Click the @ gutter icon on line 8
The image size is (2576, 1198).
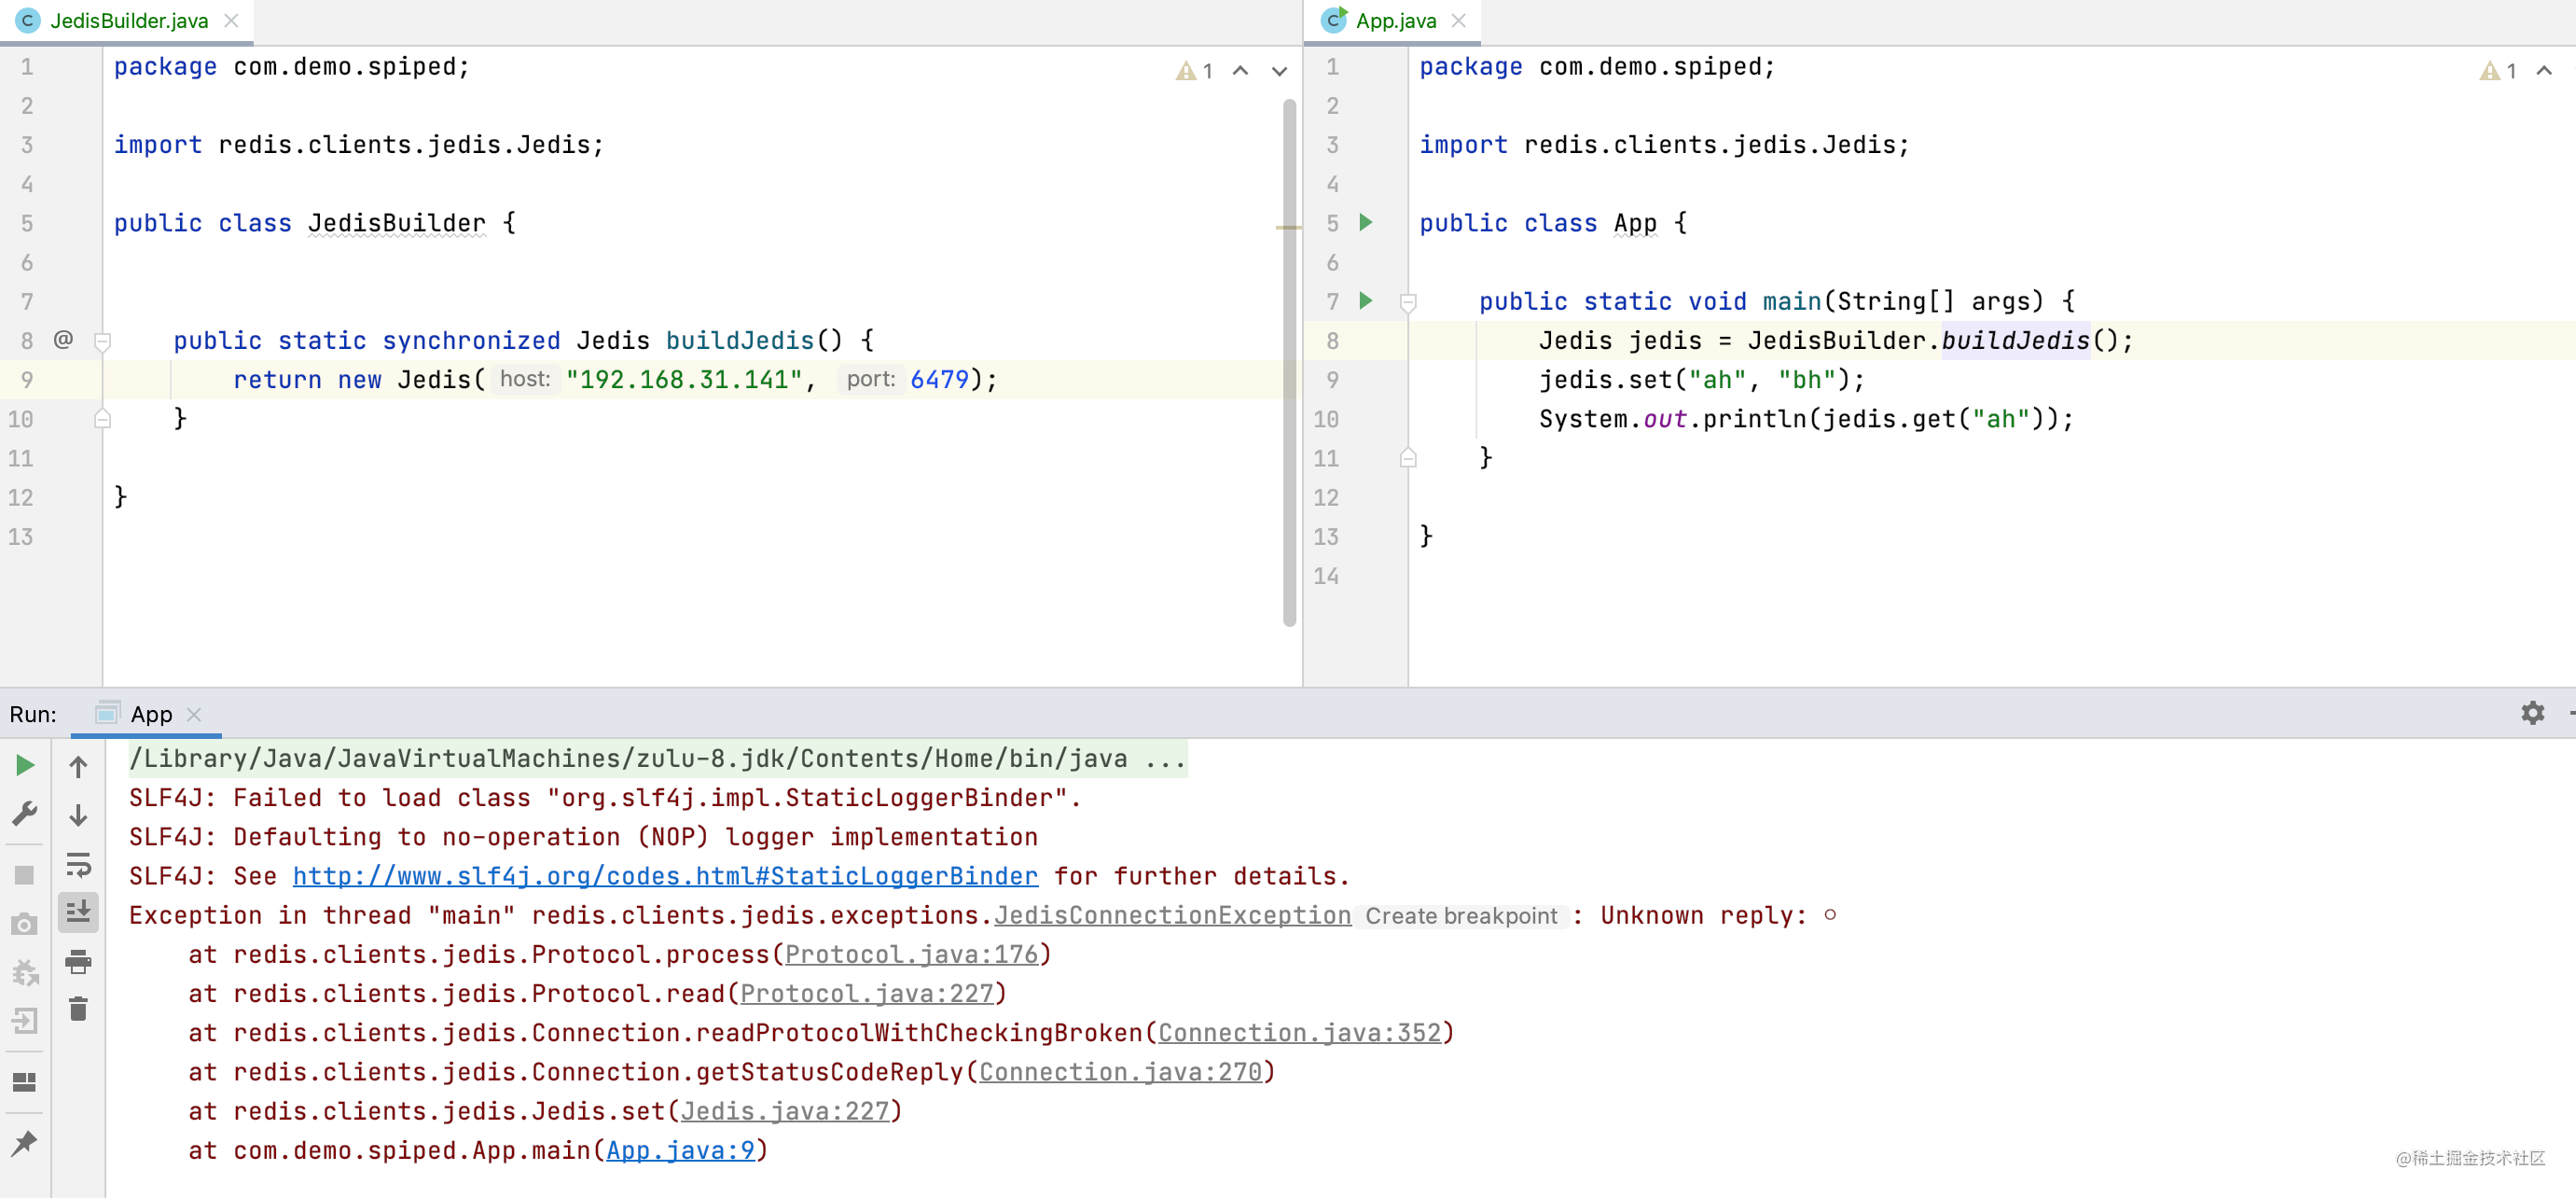[63, 339]
